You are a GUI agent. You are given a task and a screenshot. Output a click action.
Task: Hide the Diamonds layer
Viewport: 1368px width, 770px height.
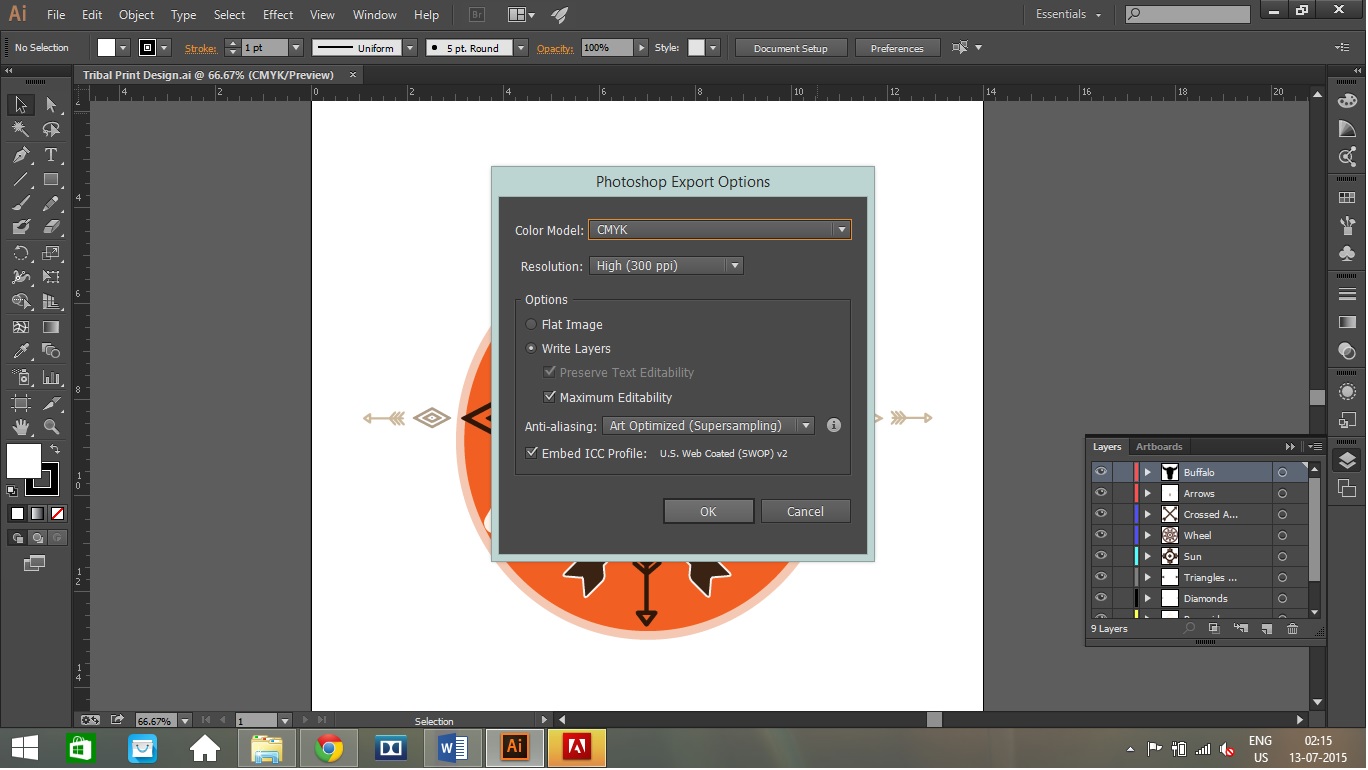tap(1101, 598)
